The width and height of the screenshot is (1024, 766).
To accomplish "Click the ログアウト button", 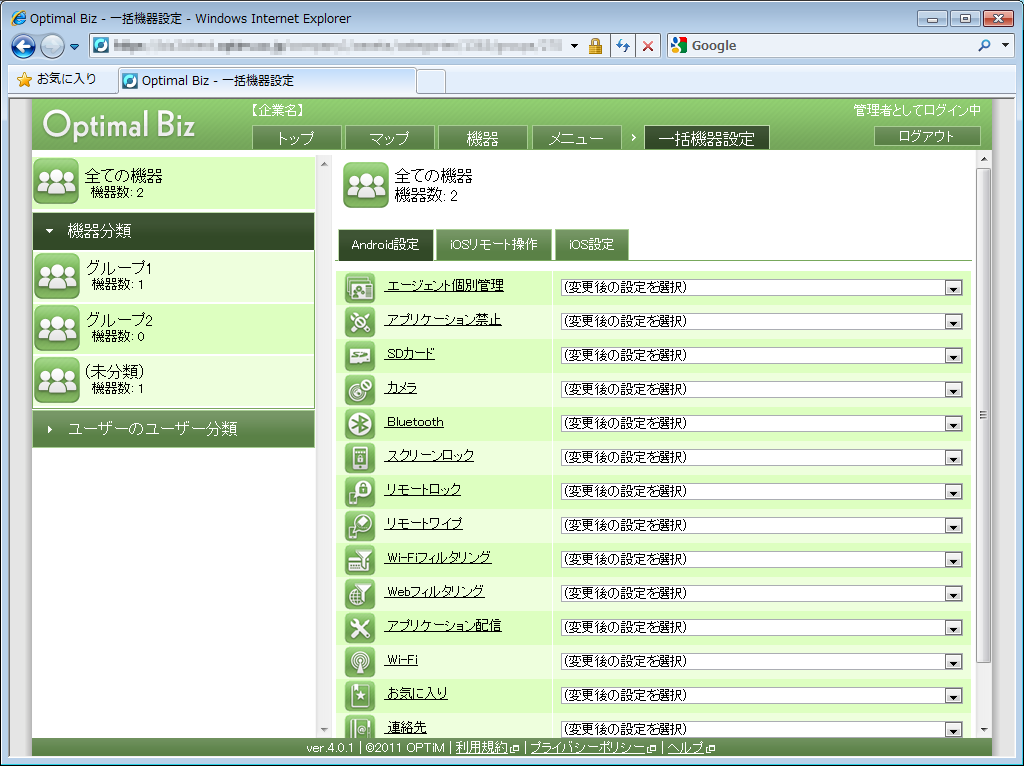I will point(927,136).
